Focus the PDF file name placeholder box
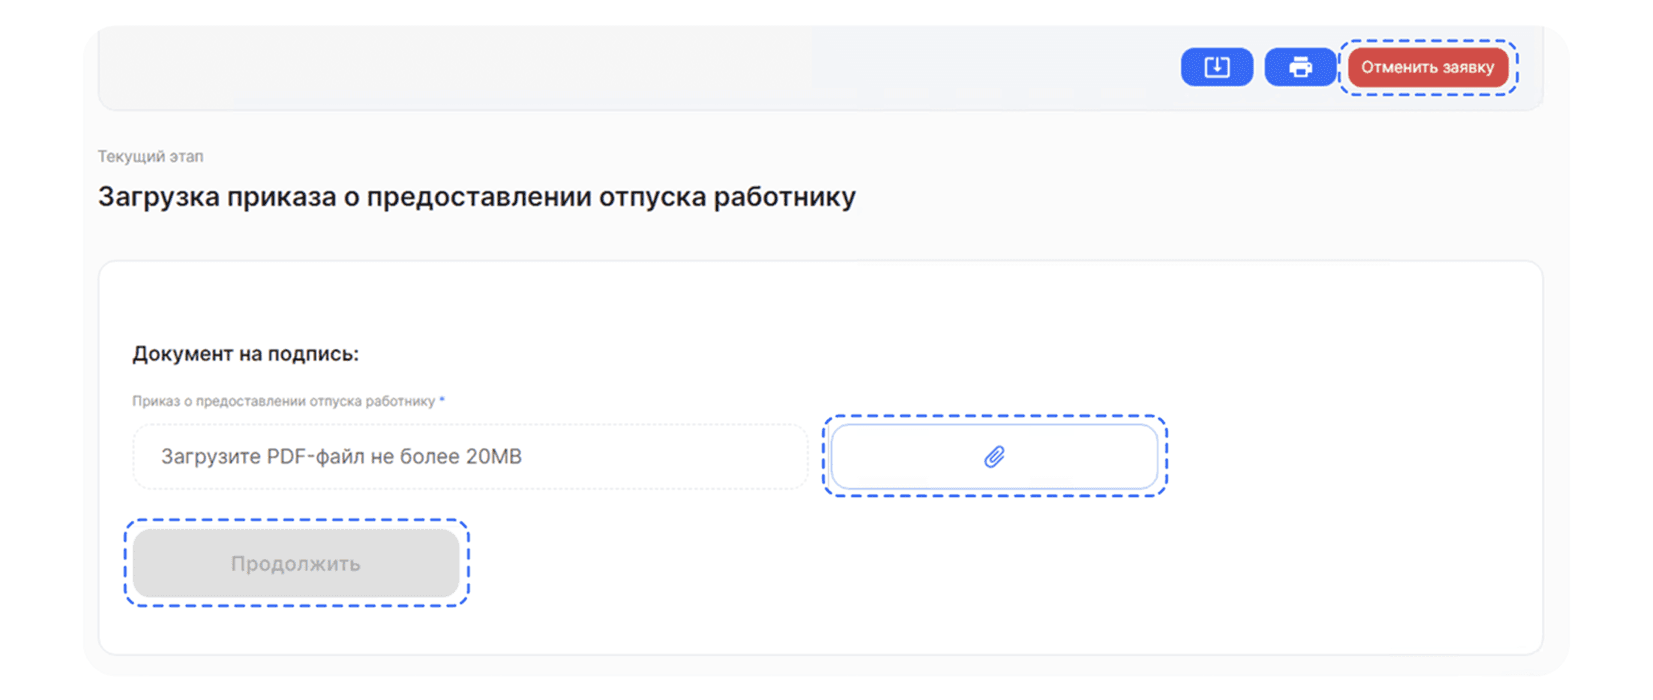The height and width of the screenshot is (700, 1653). [x=470, y=457]
